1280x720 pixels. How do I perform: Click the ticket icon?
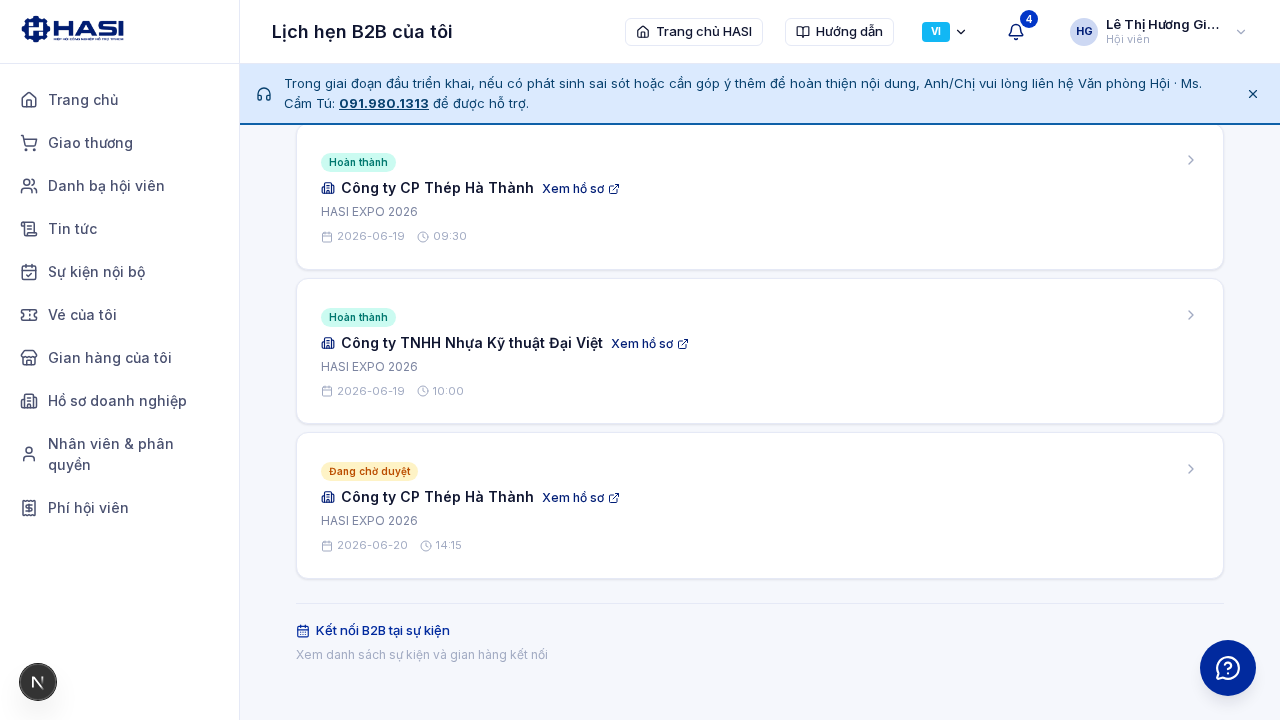29,315
